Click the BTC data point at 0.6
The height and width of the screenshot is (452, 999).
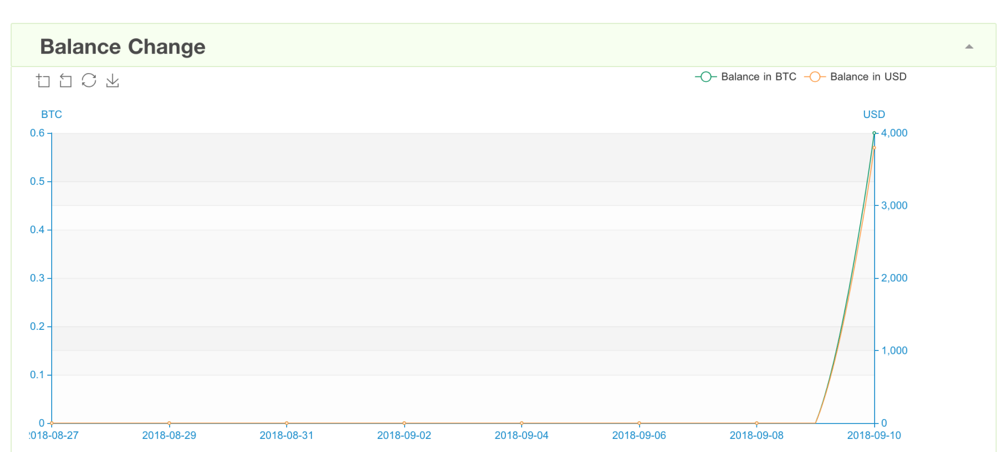[x=874, y=133]
